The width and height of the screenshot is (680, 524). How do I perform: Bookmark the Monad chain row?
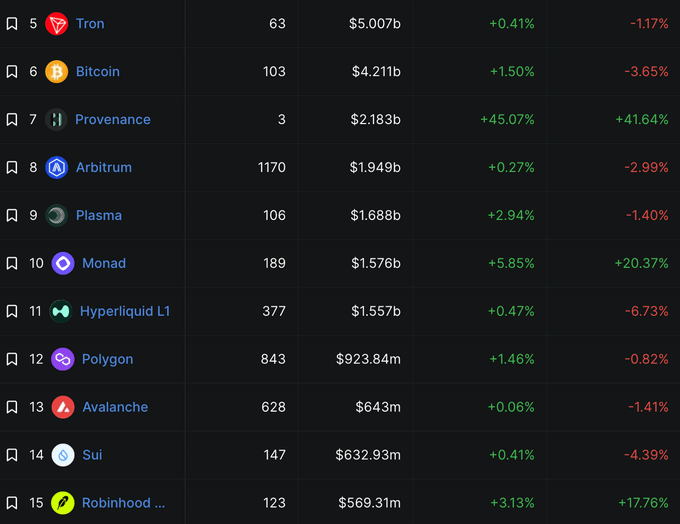pos(12,263)
